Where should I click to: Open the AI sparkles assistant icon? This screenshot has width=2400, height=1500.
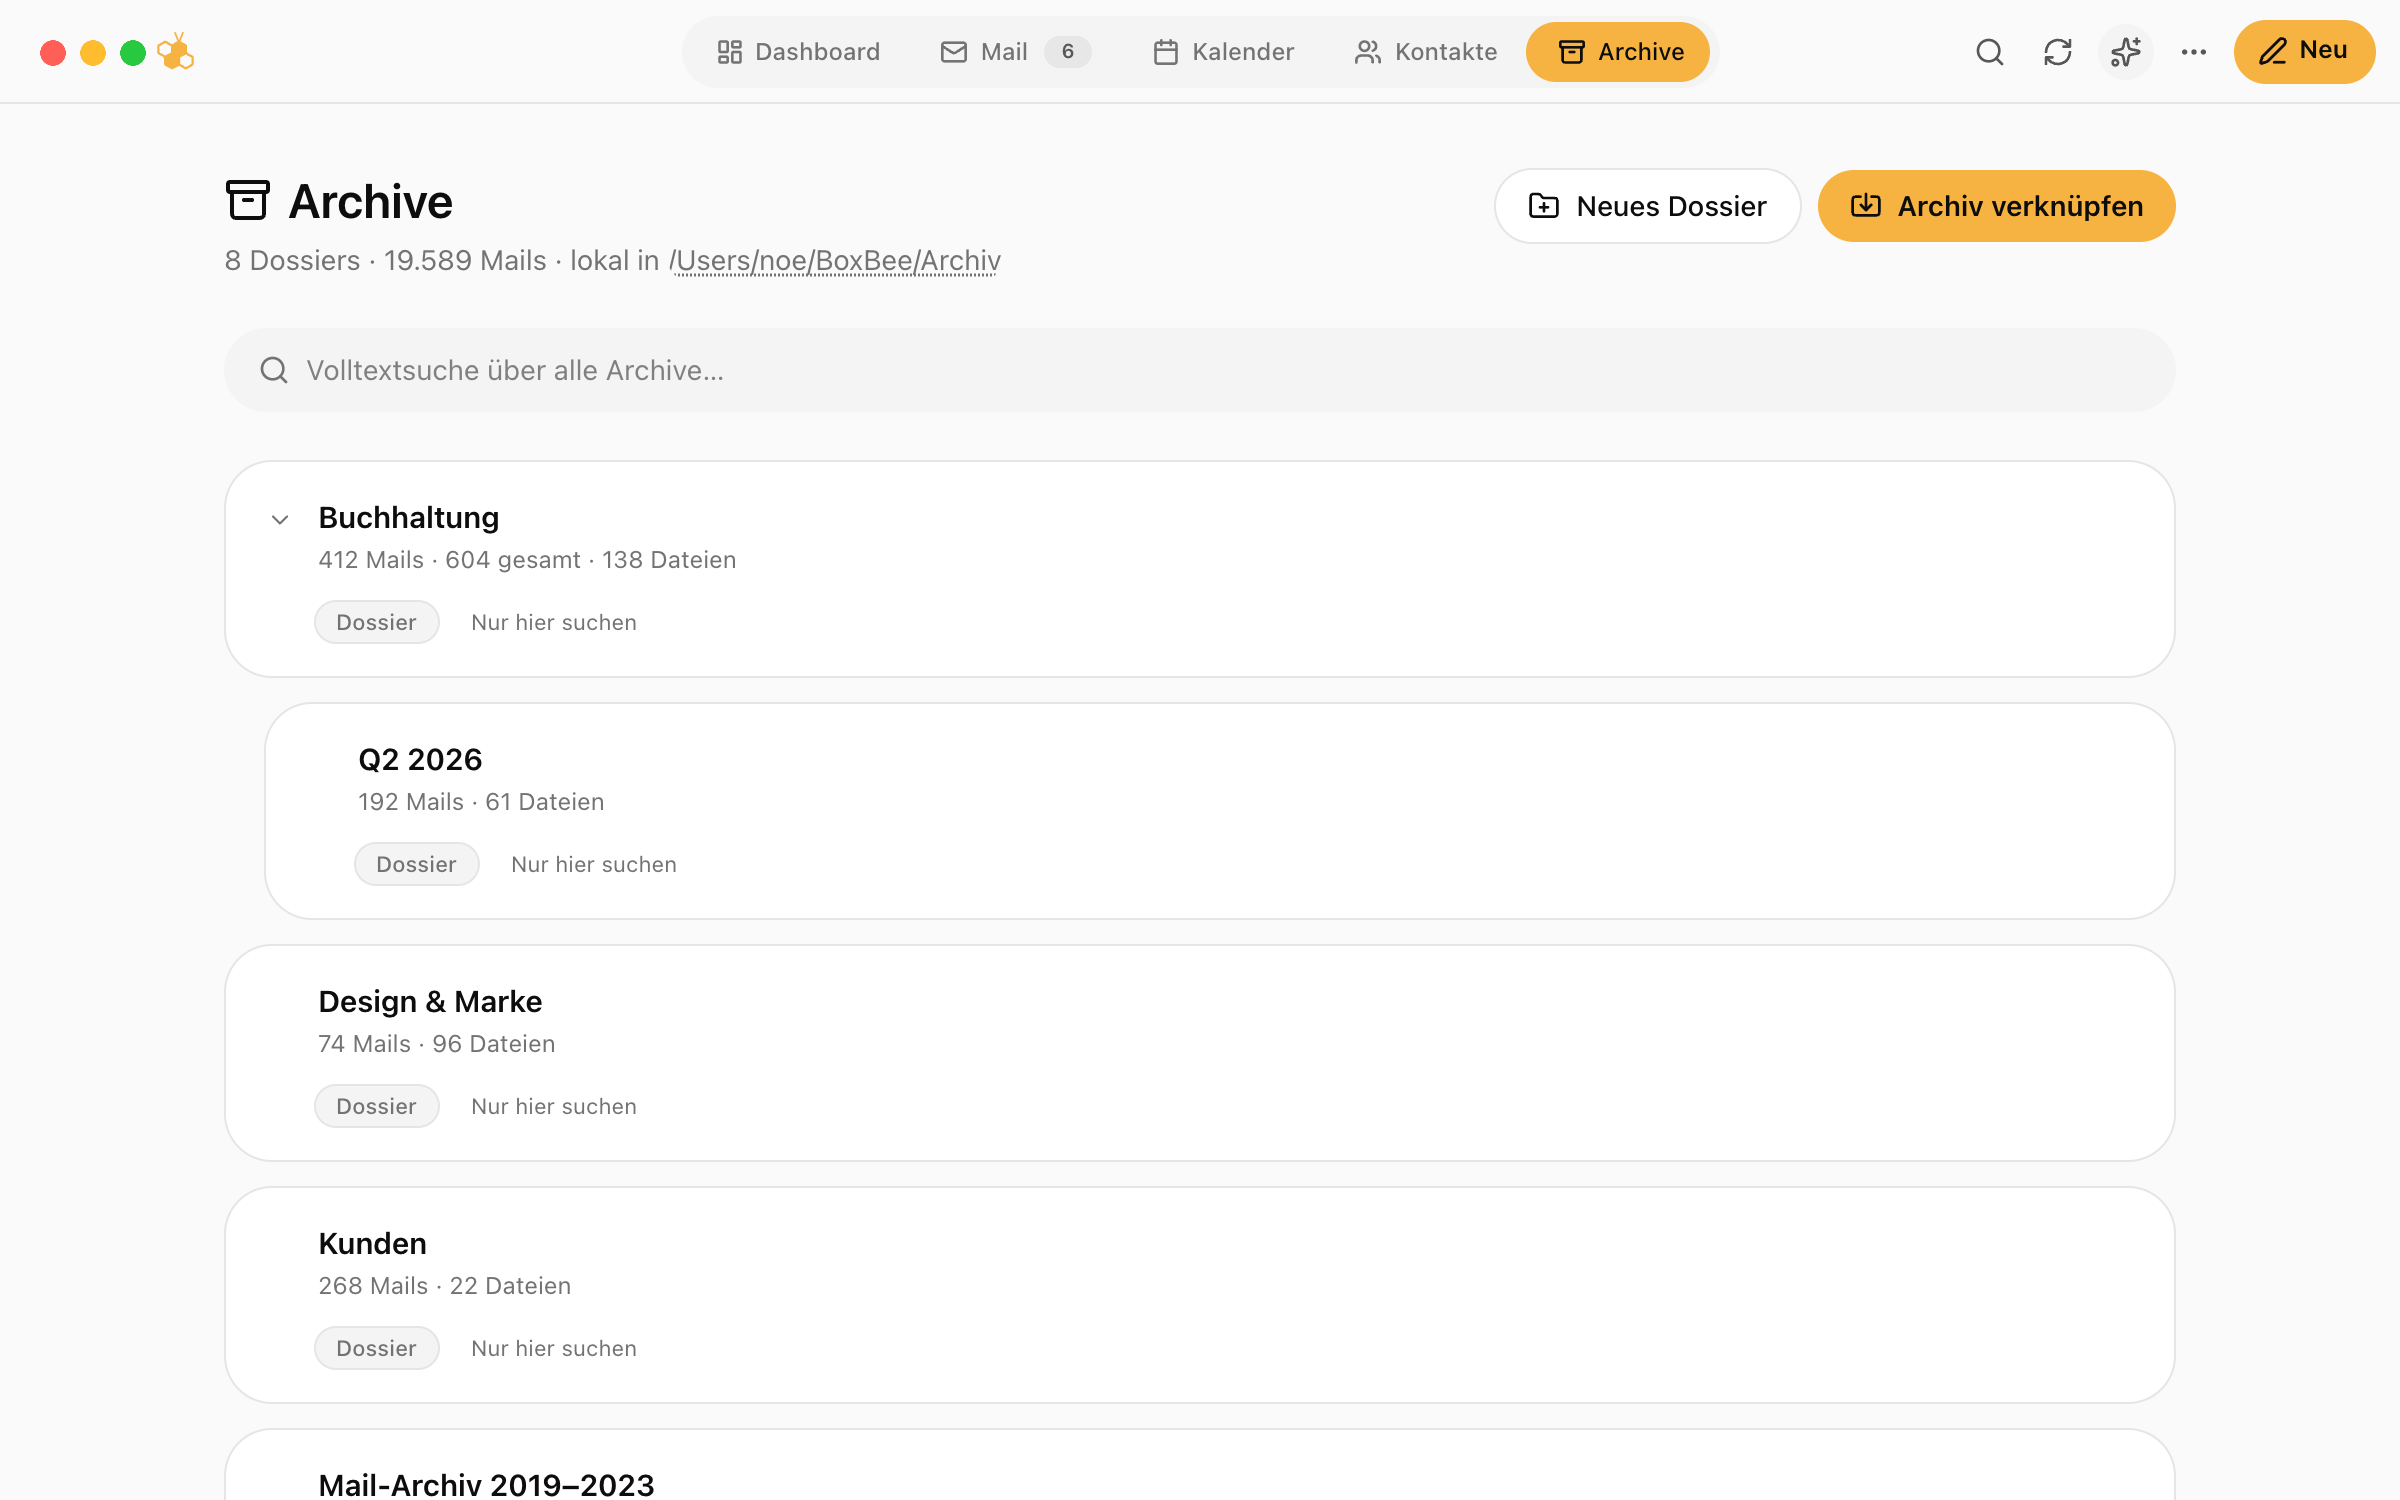click(x=2126, y=52)
